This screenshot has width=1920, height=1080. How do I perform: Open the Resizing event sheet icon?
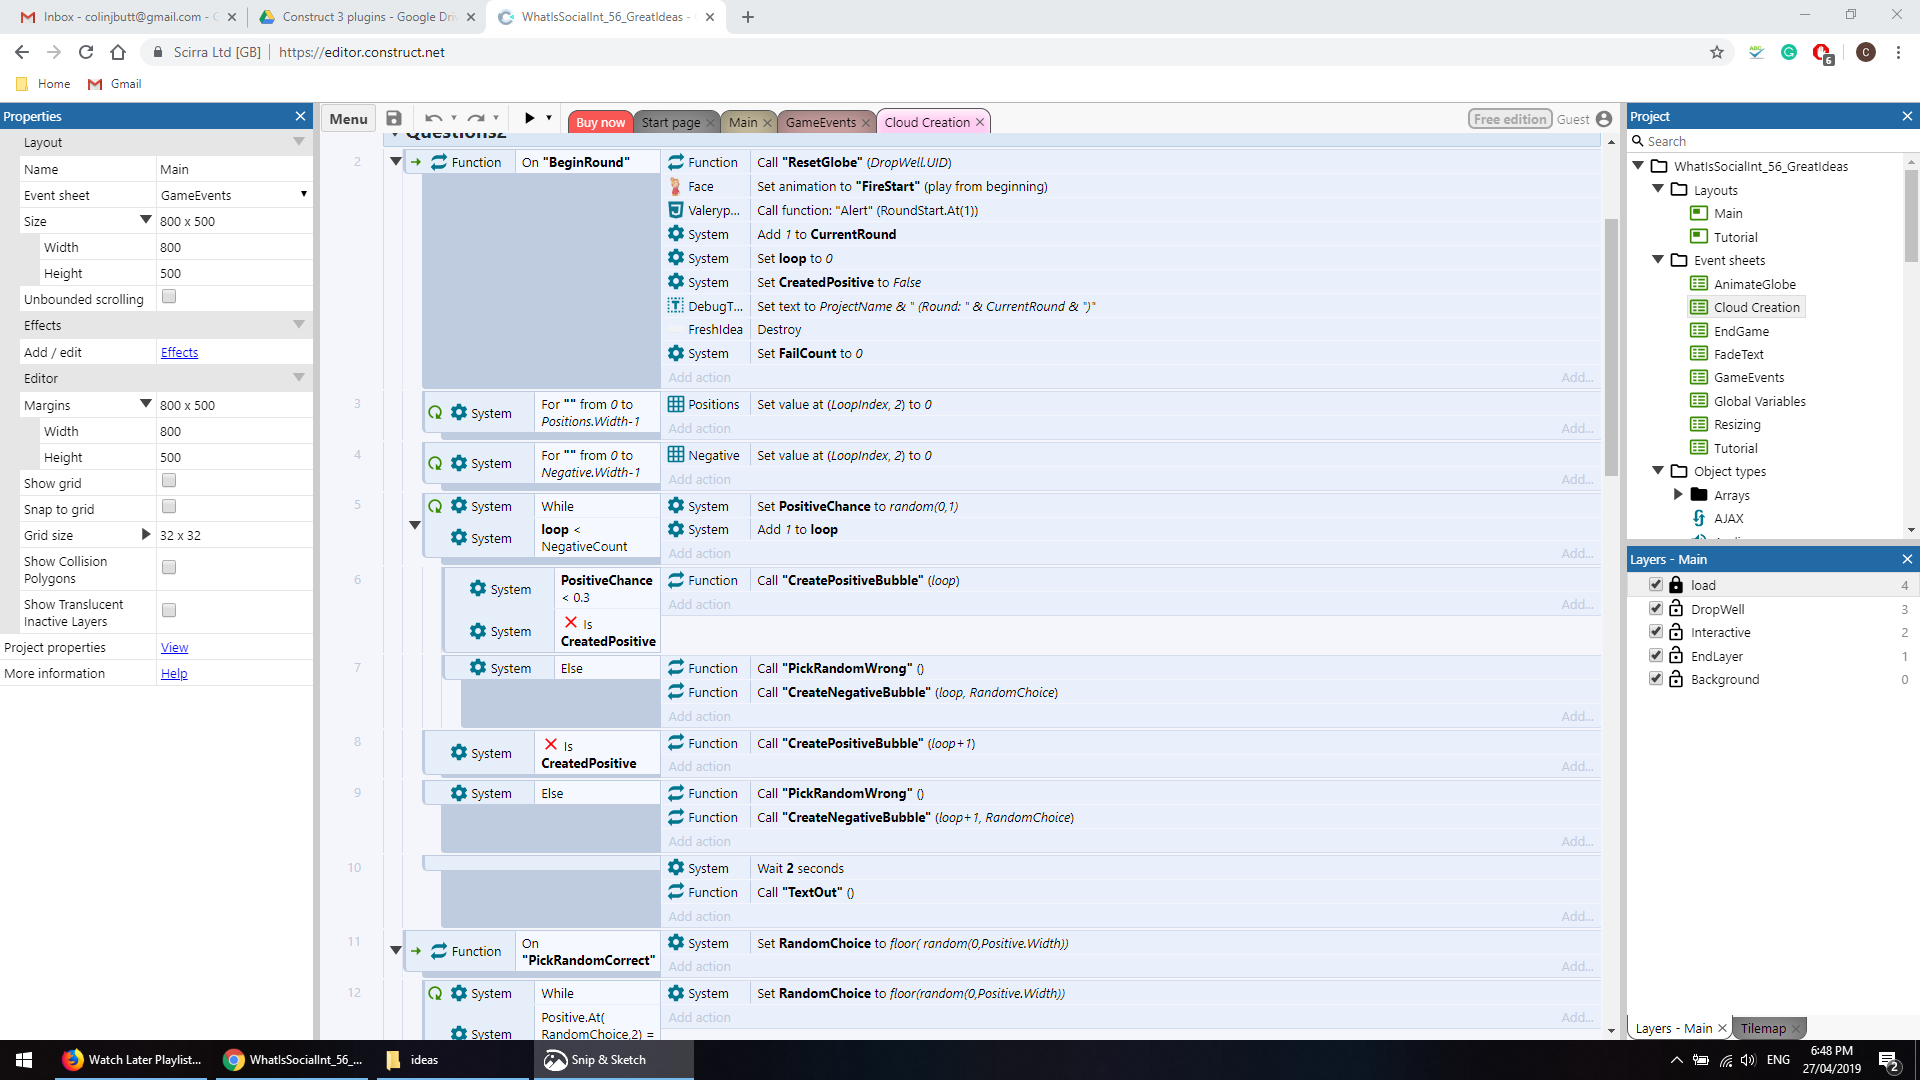[x=1698, y=424]
